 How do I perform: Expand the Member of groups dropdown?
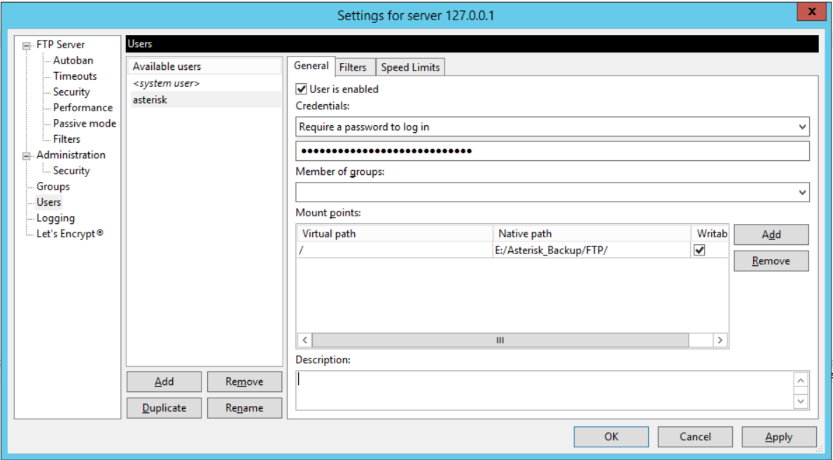coord(802,192)
